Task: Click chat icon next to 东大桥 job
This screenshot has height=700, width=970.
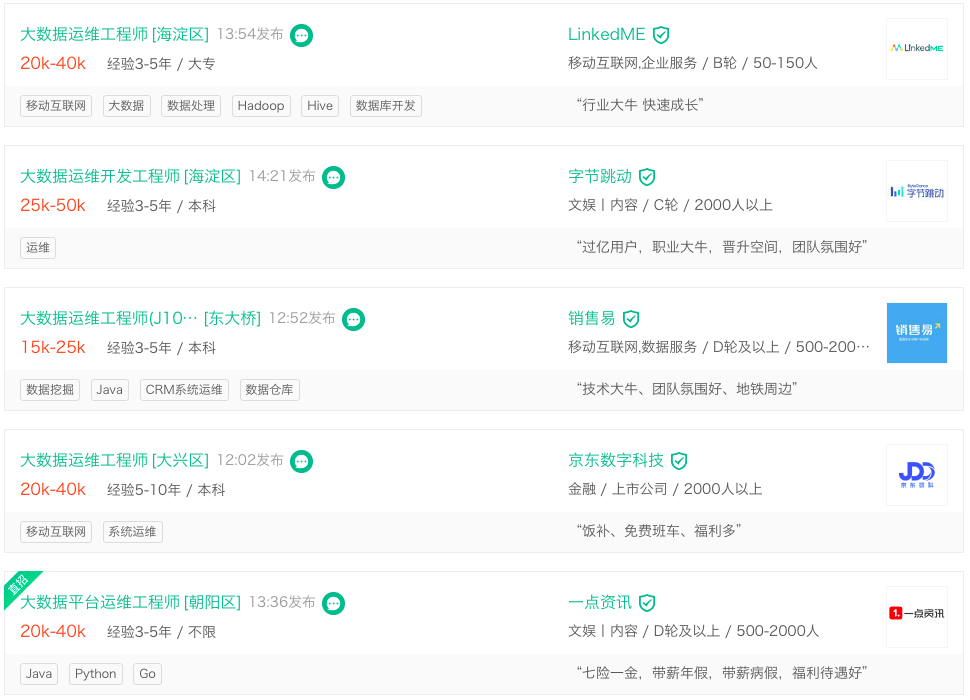Action: coord(353,319)
